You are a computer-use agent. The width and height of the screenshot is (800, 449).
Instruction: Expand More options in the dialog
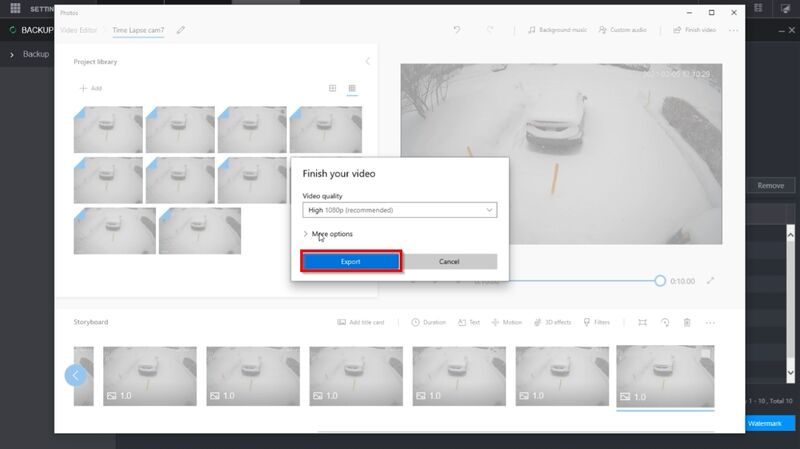(328, 234)
